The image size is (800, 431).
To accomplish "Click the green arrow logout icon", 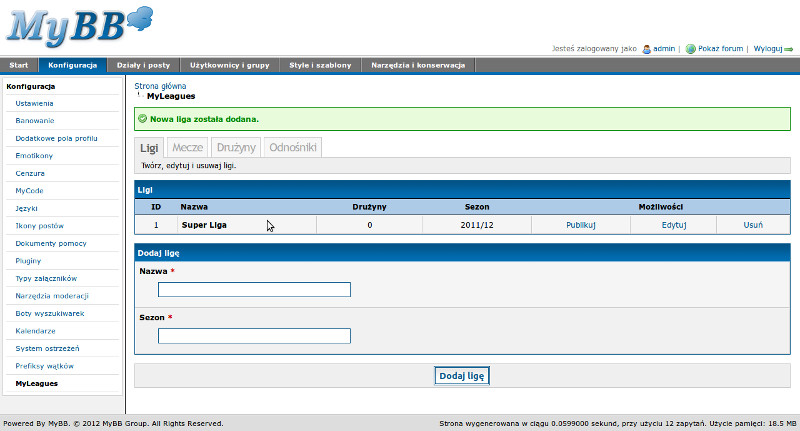I will (x=788, y=48).
